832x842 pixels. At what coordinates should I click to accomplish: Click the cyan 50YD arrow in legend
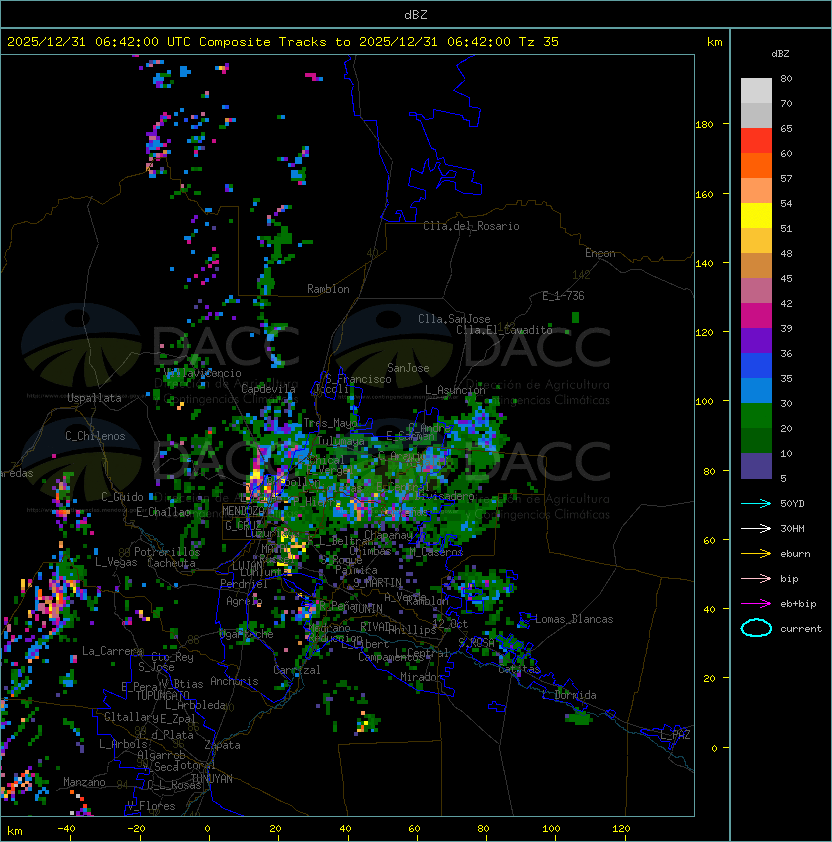756,503
